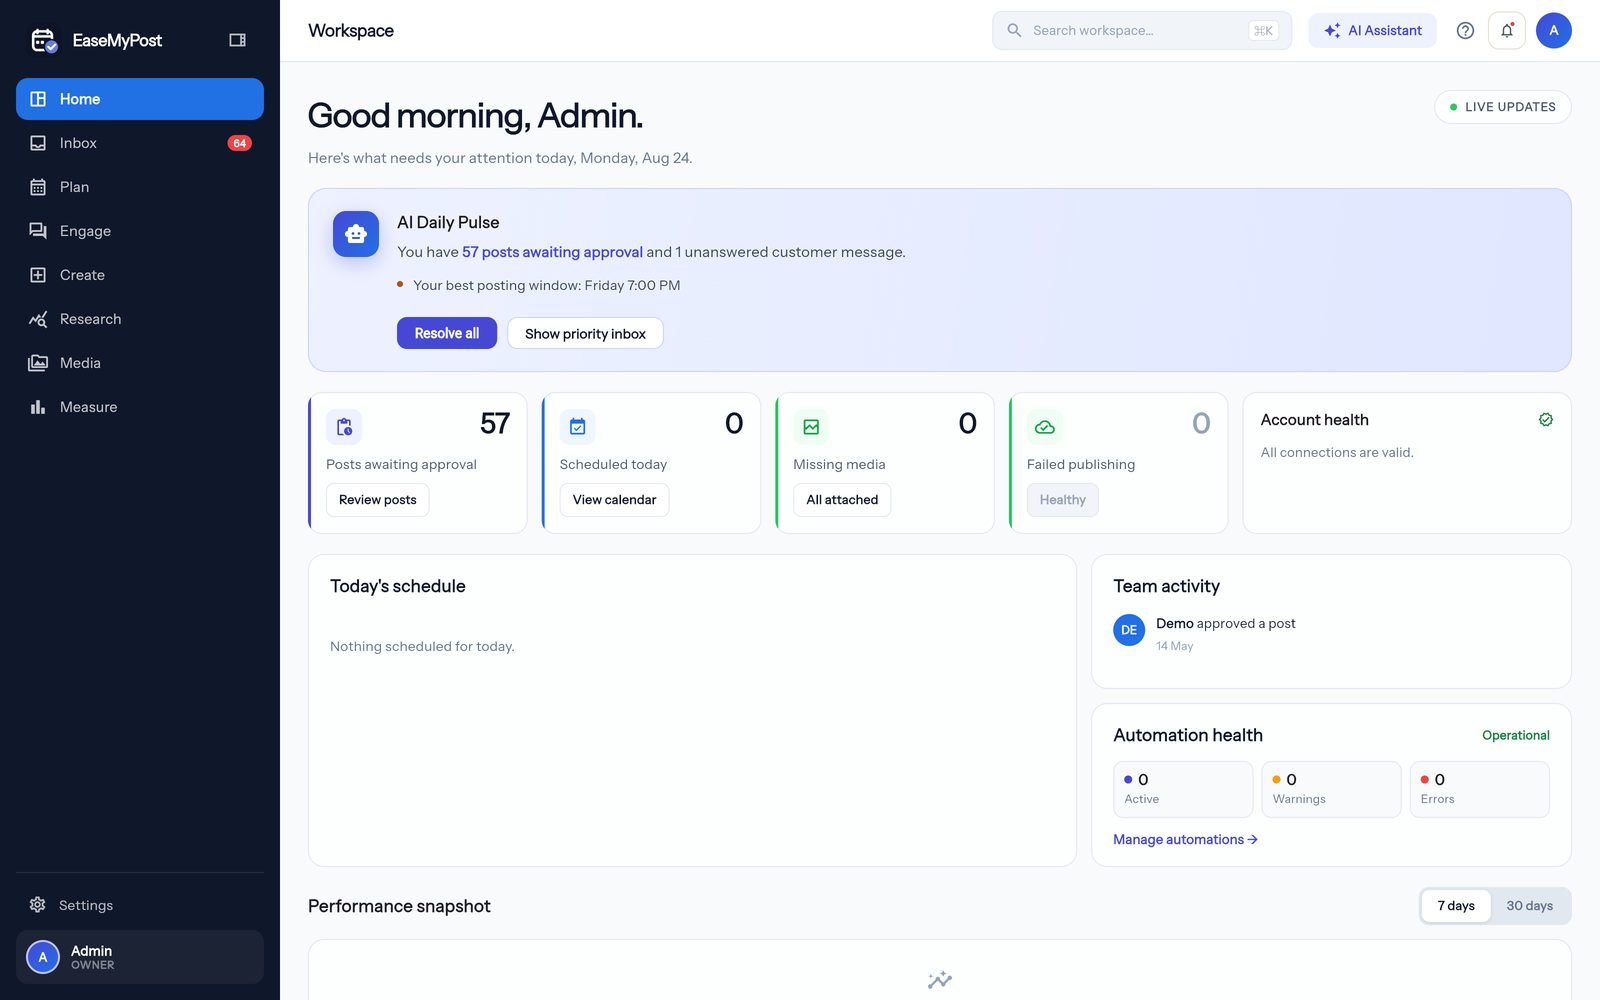Click the Active automations tile
Viewport: 1600px width, 1000px height.
[1183, 789]
